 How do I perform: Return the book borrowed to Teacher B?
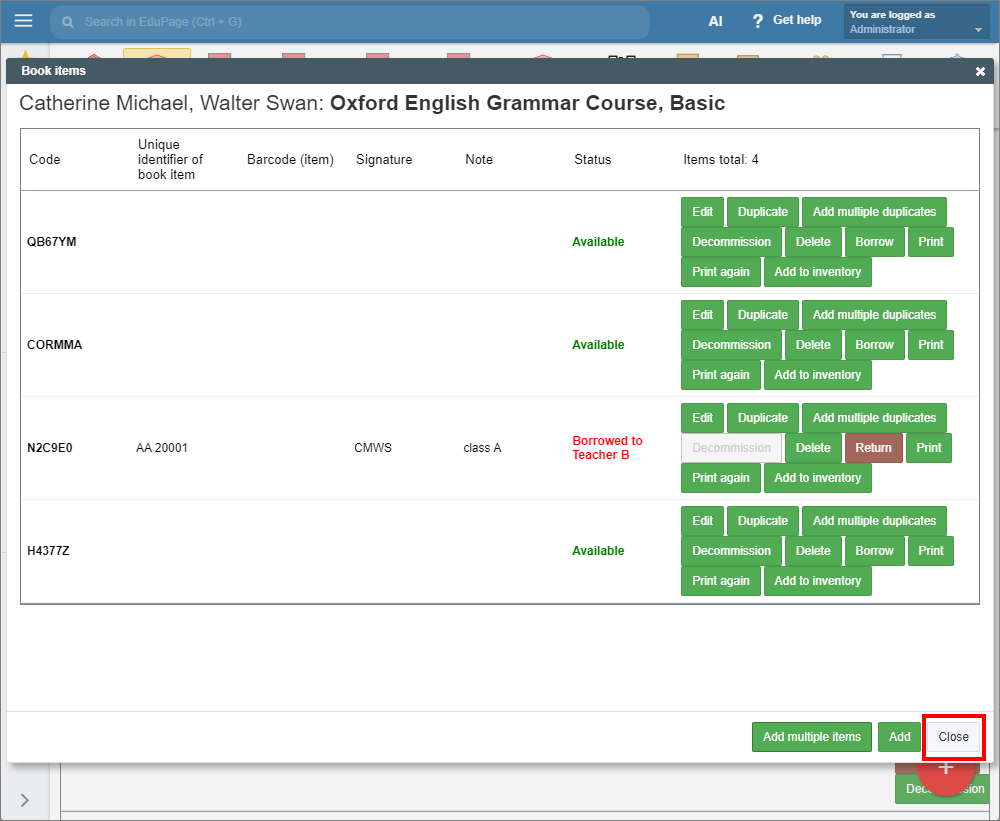[x=873, y=448]
